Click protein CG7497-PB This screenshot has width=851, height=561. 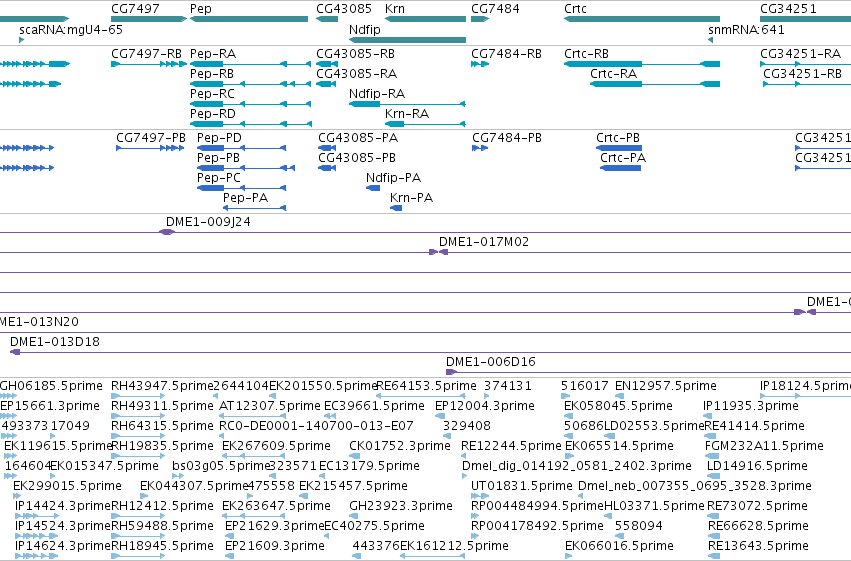coord(150,148)
